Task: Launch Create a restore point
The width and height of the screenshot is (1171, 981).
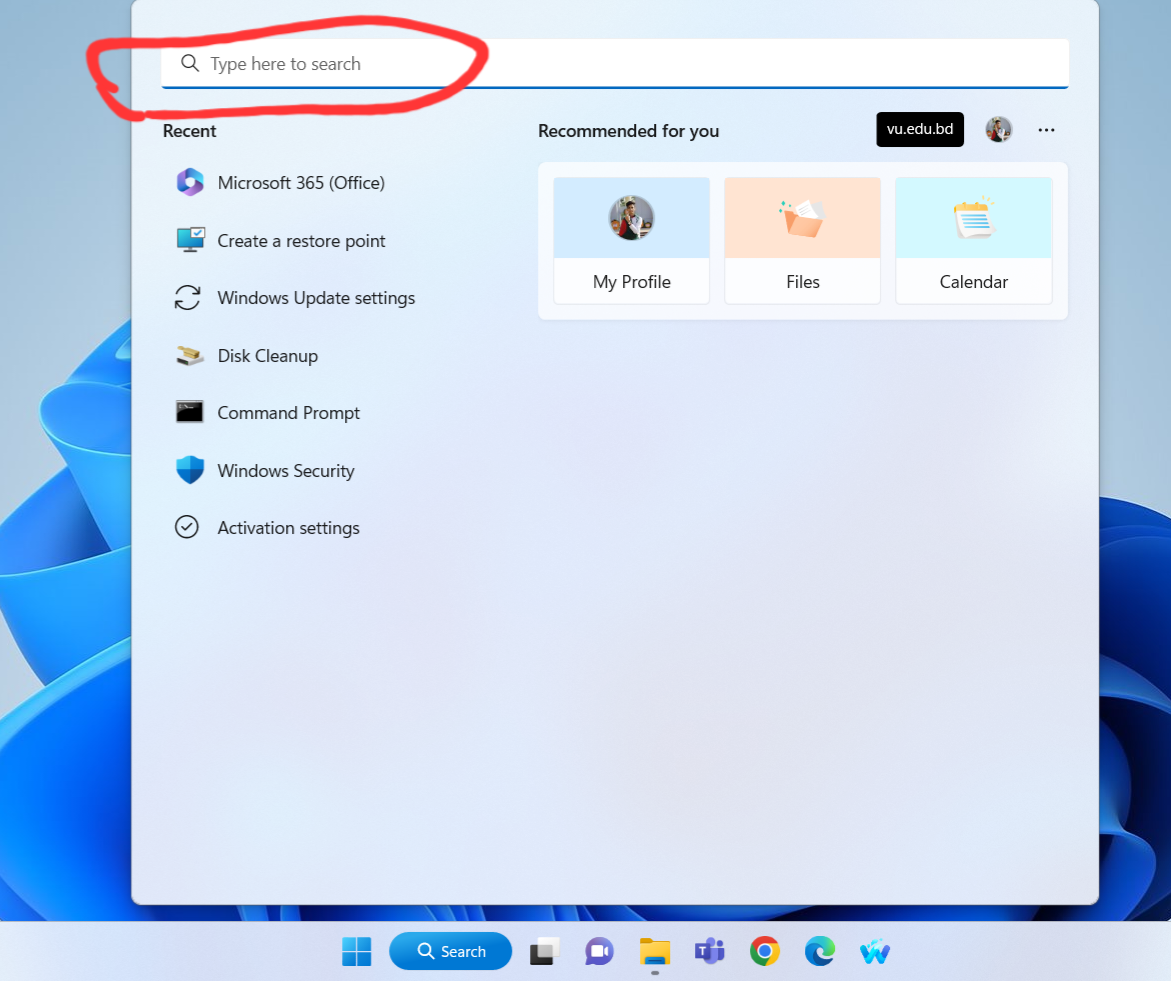Action: 300,241
